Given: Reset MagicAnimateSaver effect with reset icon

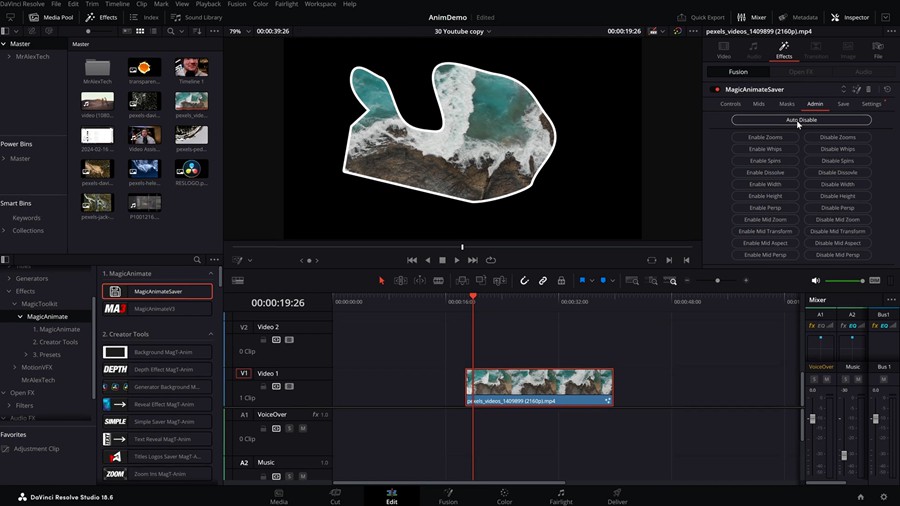Looking at the screenshot, I should pos(887,89).
